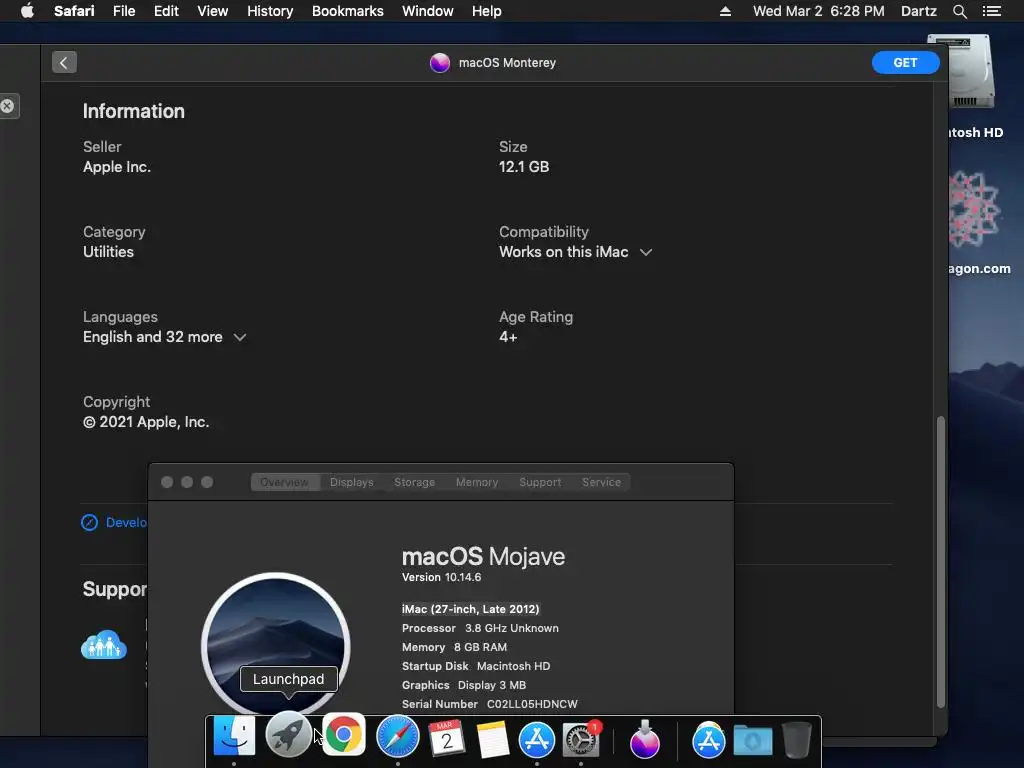
Task: Click the App Store page vertical scrollbar
Action: pos(940,562)
